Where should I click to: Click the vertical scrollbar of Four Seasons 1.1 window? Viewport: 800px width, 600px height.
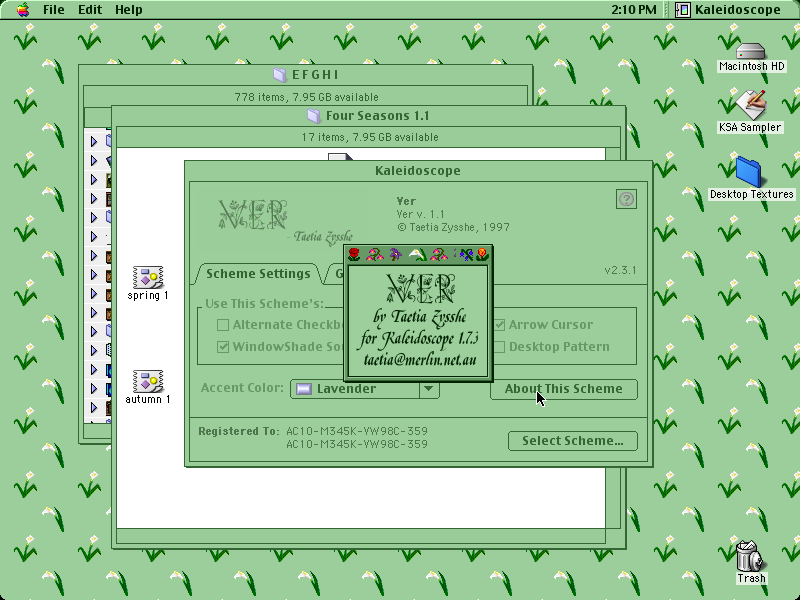click(x=613, y=338)
